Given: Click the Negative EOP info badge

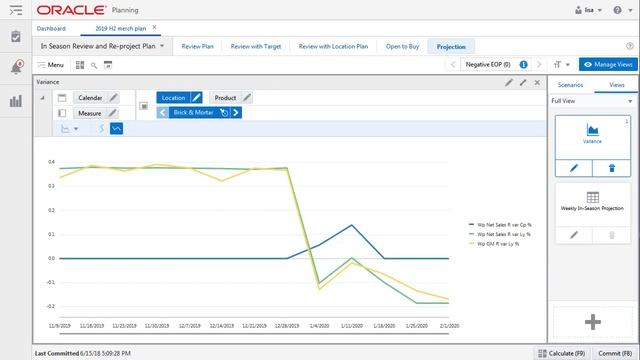Looking at the screenshot, I should [523, 64].
